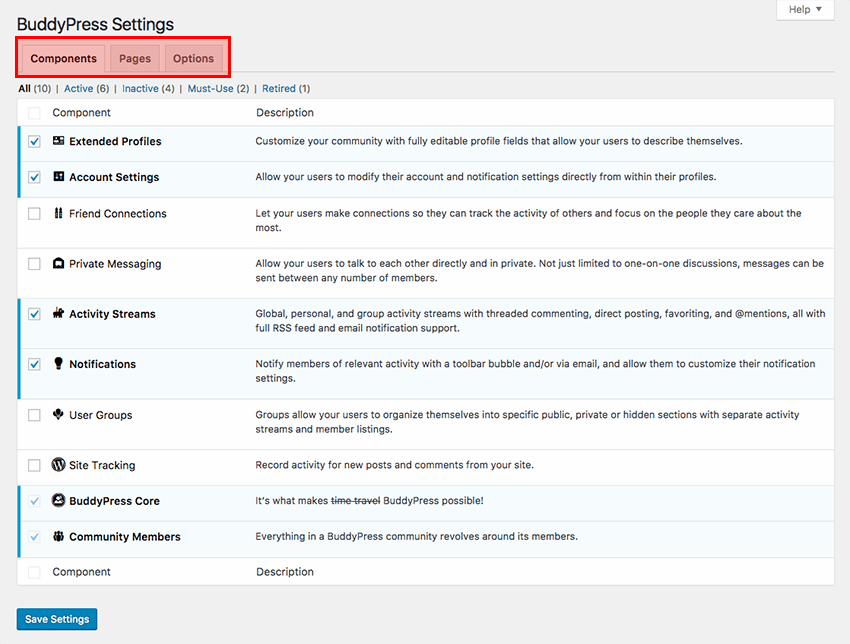
Task: Filter by Inactive components
Action: (140, 88)
